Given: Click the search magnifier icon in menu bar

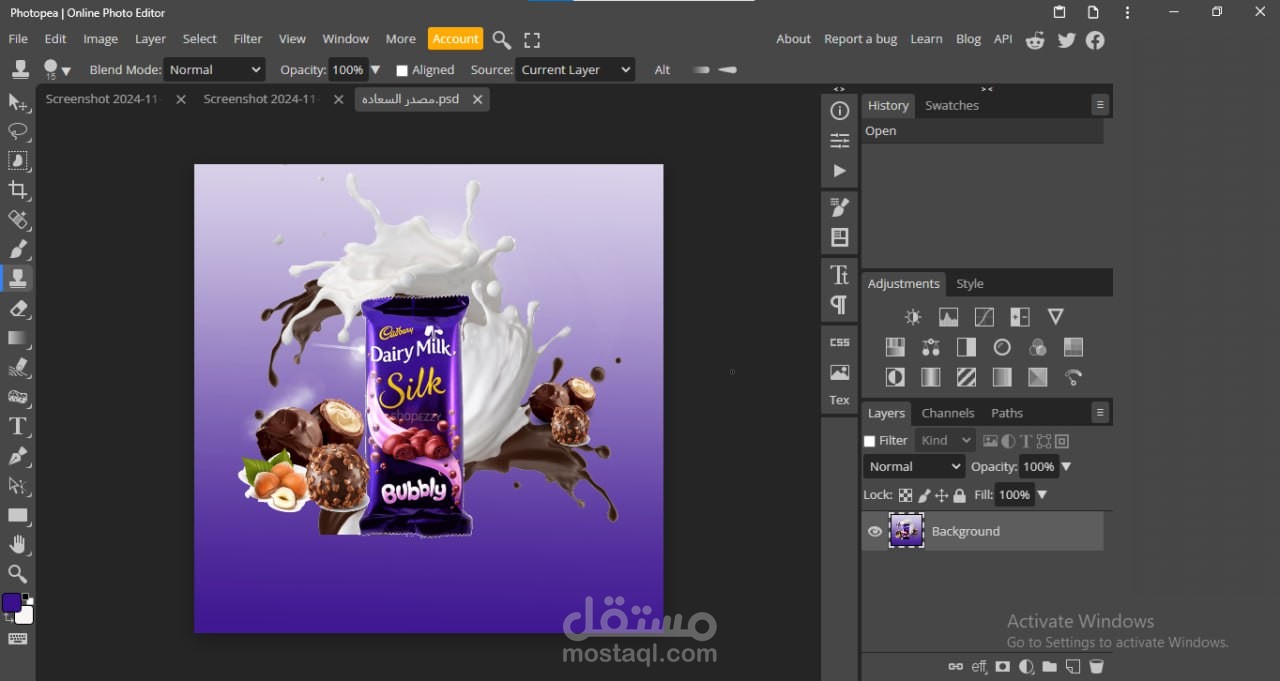Looking at the screenshot, I should click(502, 40).
